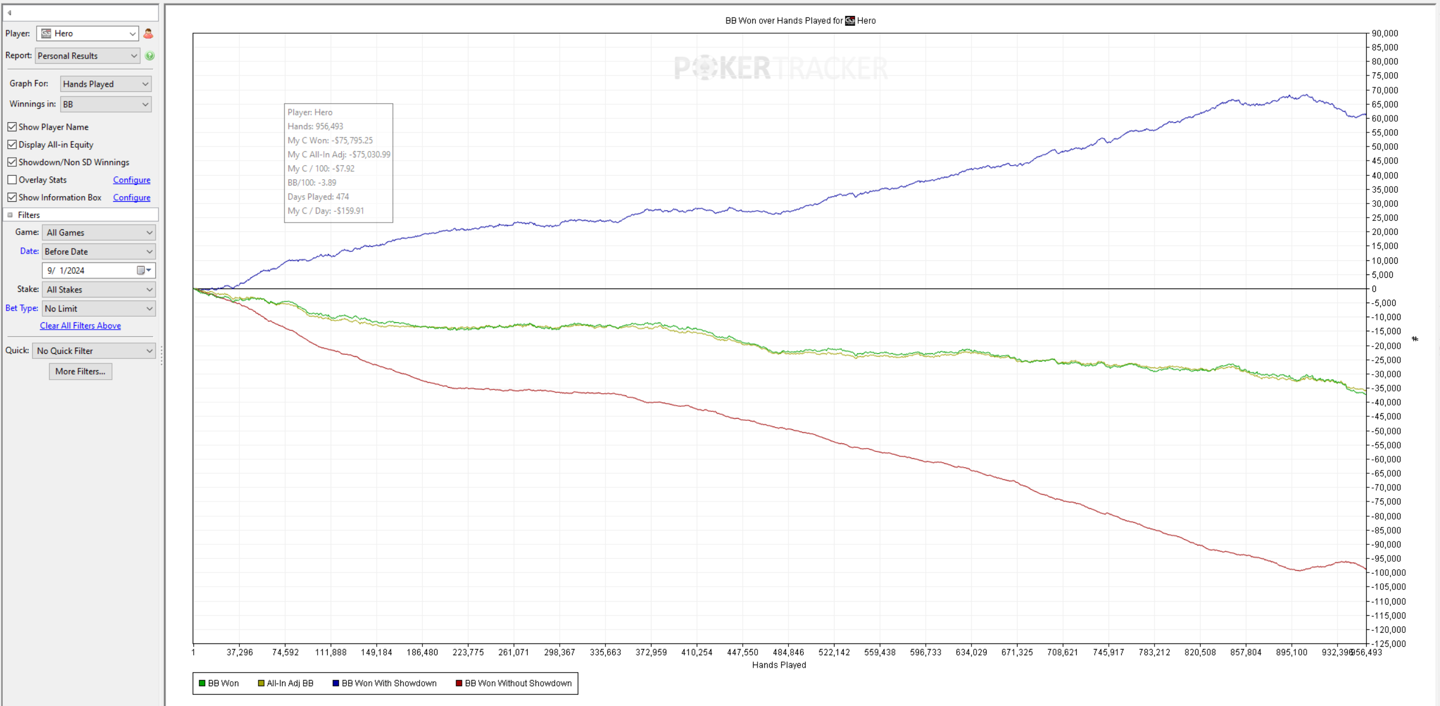Open the calendar picker in the date field
Image resolution: width=1440 pixels, height=706 pixels.
(141, 270)
